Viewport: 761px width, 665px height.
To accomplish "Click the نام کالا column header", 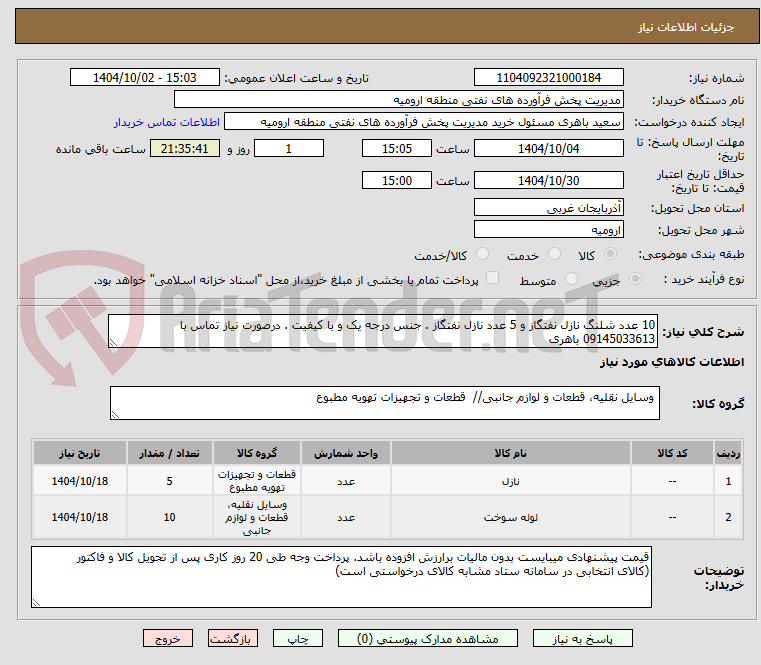I will 511,453.
